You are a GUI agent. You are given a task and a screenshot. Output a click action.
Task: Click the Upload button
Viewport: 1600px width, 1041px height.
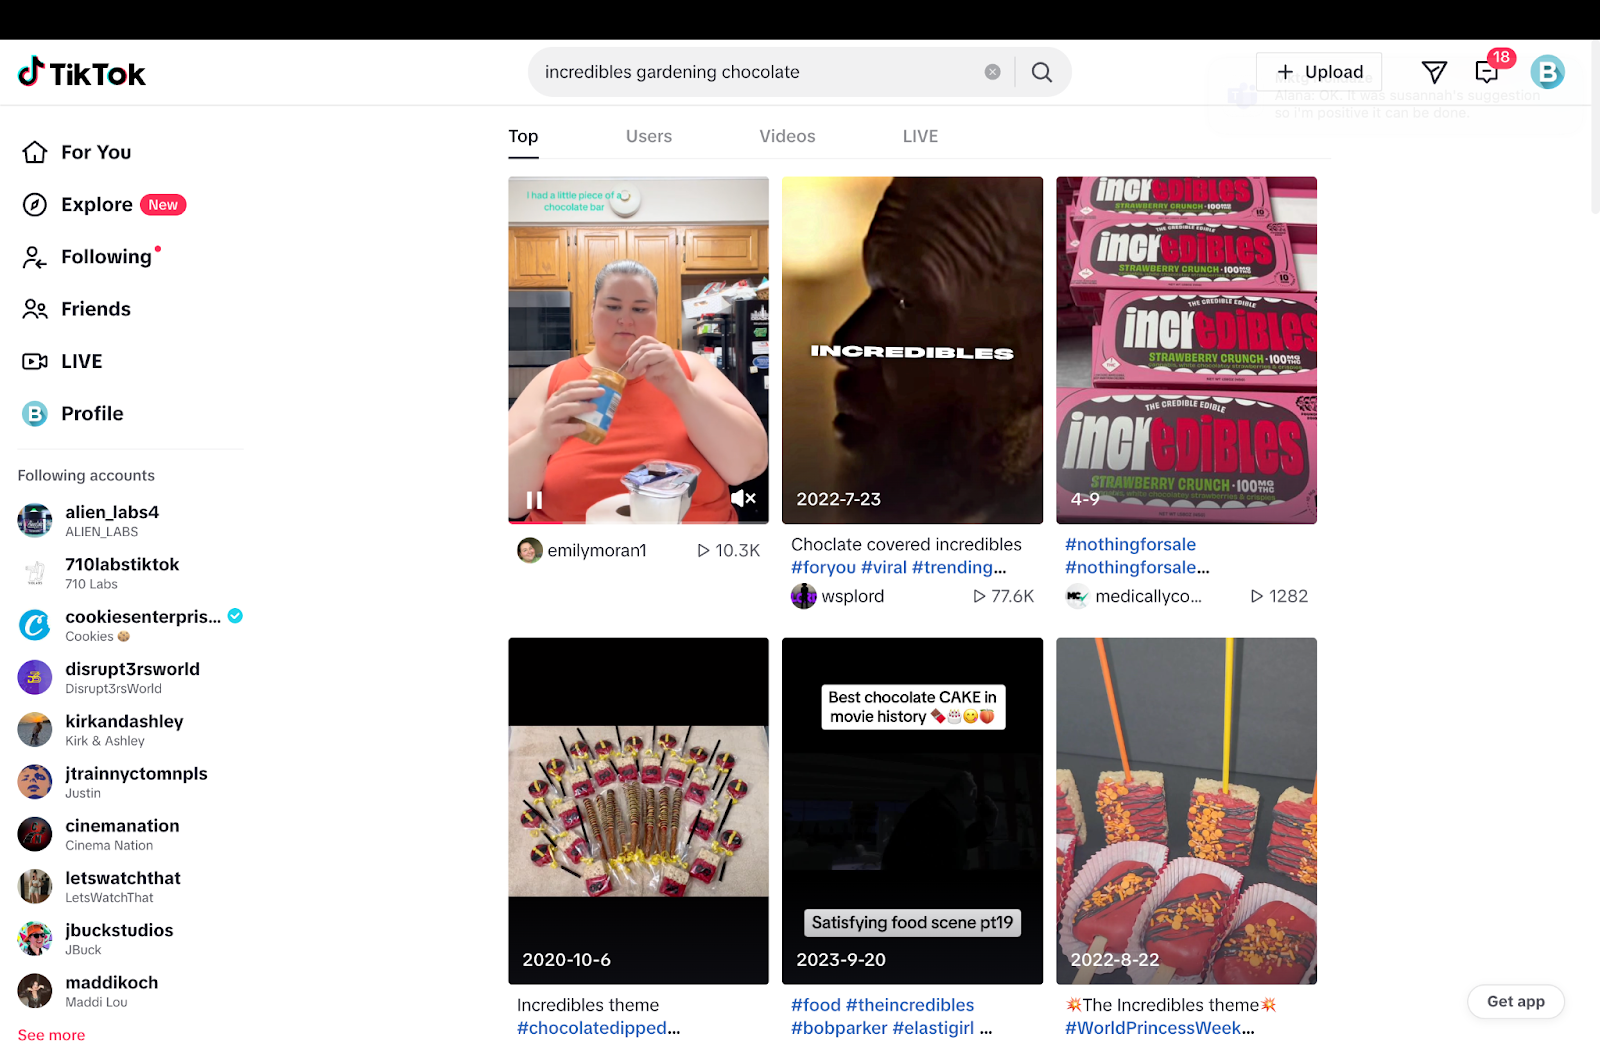coord(1319,72)
